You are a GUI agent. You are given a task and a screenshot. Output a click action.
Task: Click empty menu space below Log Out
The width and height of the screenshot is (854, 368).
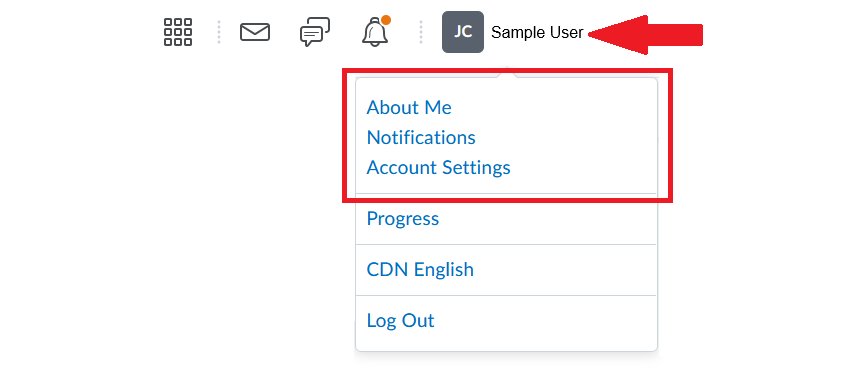pyautogui.click(x=507, y=342)
